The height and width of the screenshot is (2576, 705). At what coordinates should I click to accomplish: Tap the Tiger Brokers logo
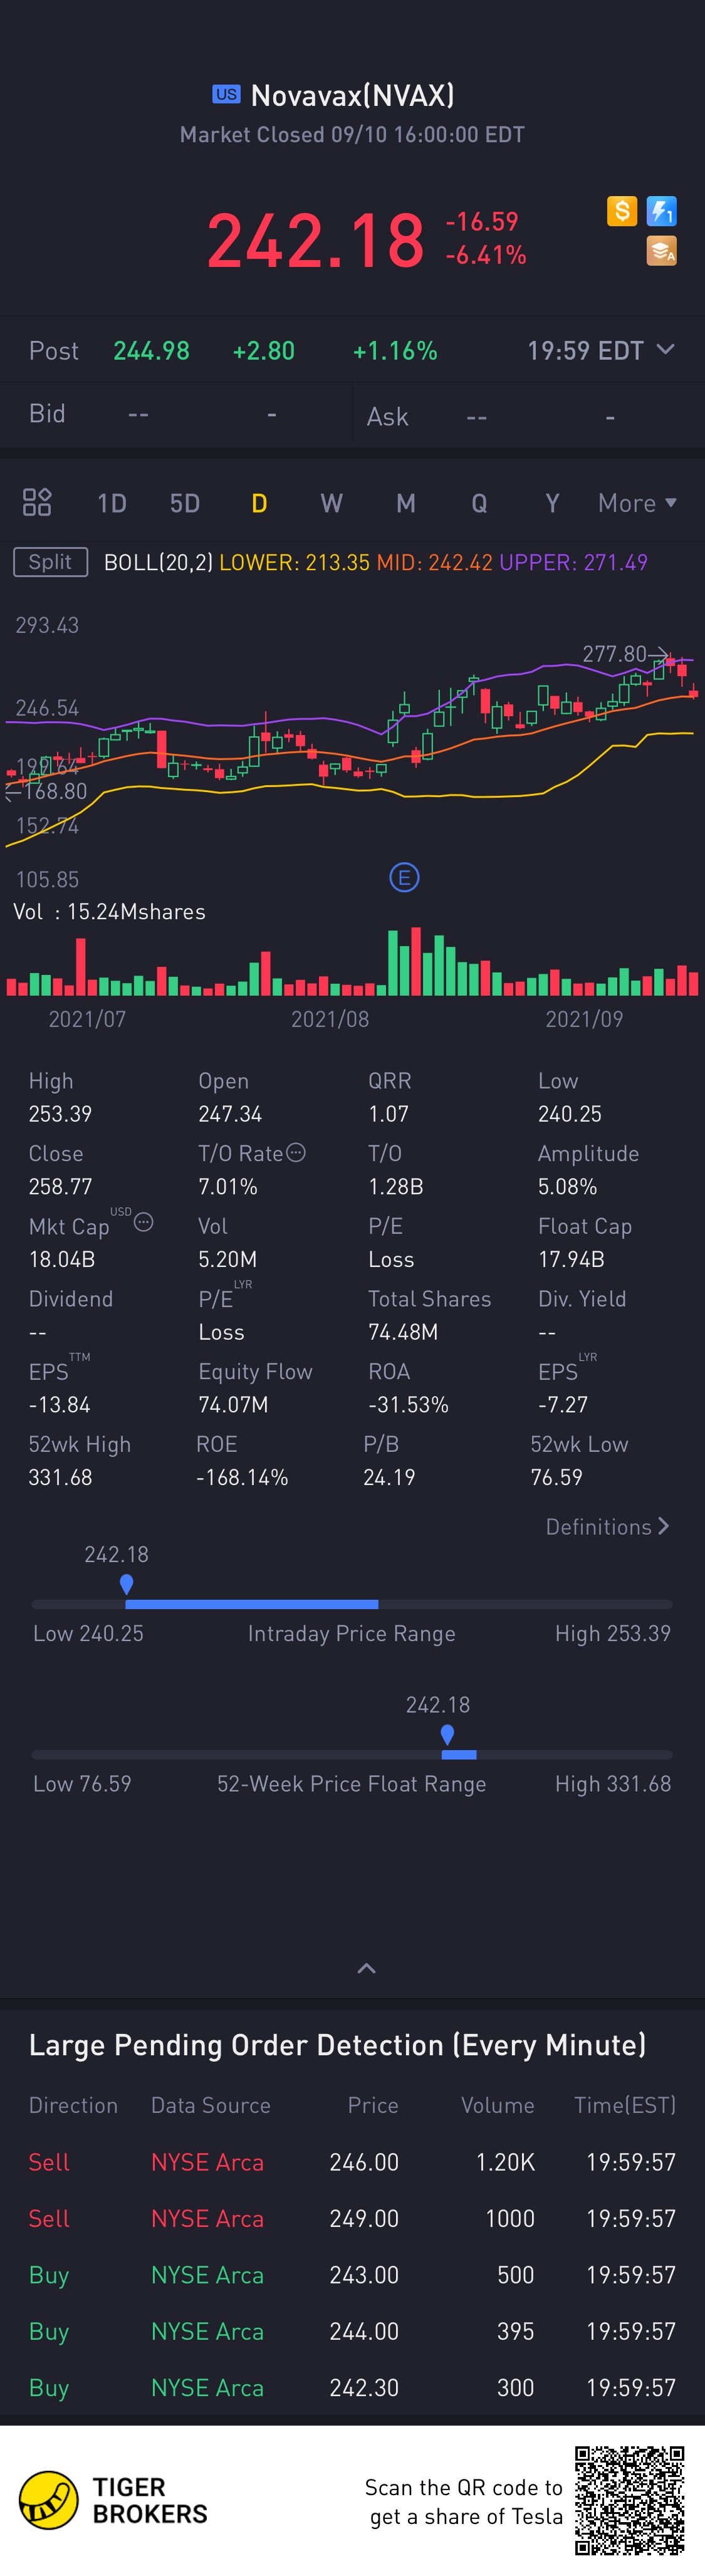click(113, 2500)
